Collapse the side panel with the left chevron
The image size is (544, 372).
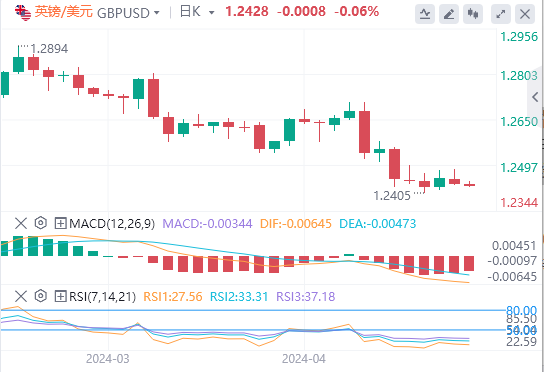click(535, 97)
